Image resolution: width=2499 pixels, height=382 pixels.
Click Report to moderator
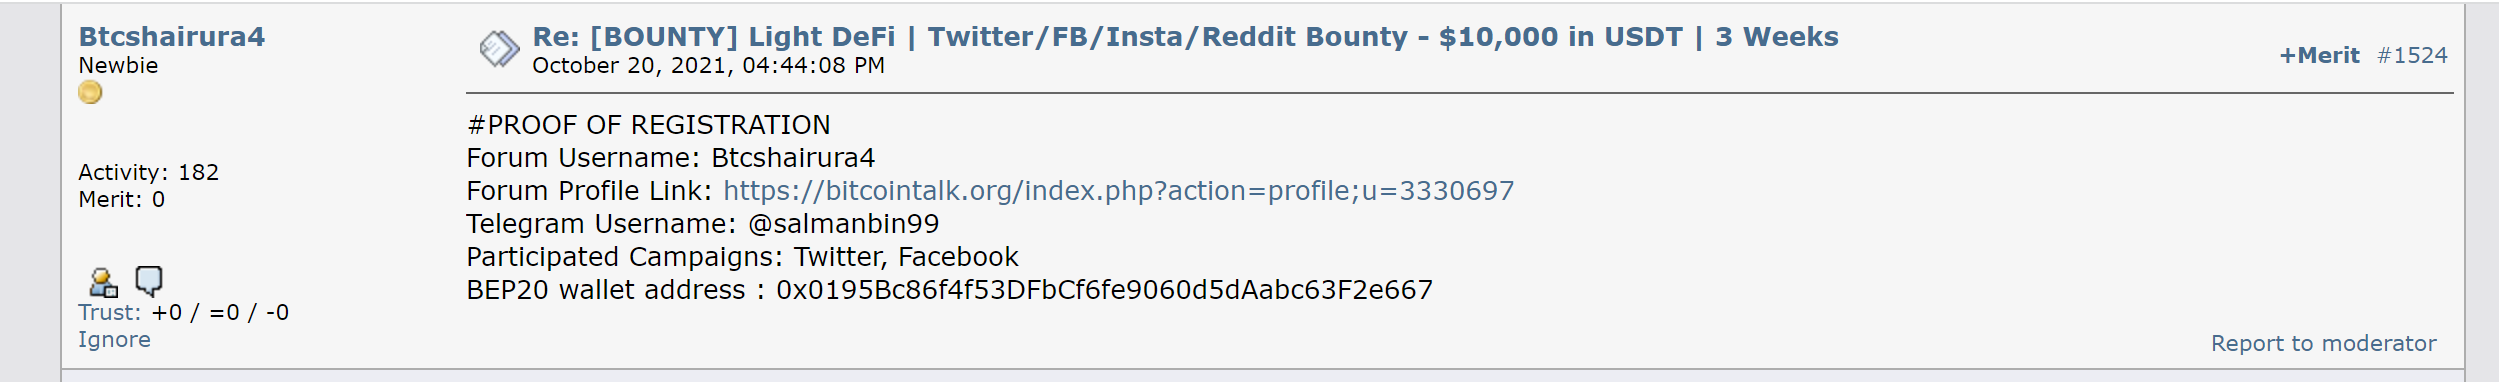(2323, 343)
